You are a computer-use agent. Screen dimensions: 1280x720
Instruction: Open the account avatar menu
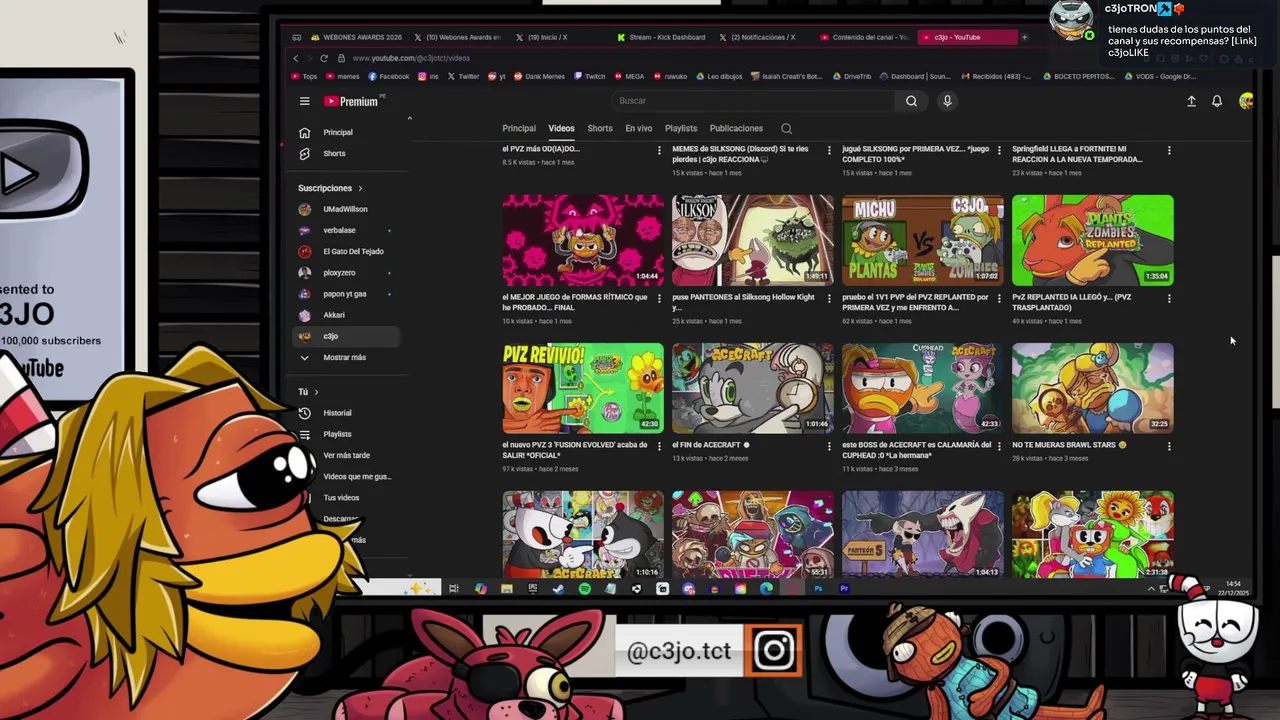[1245, 101]
